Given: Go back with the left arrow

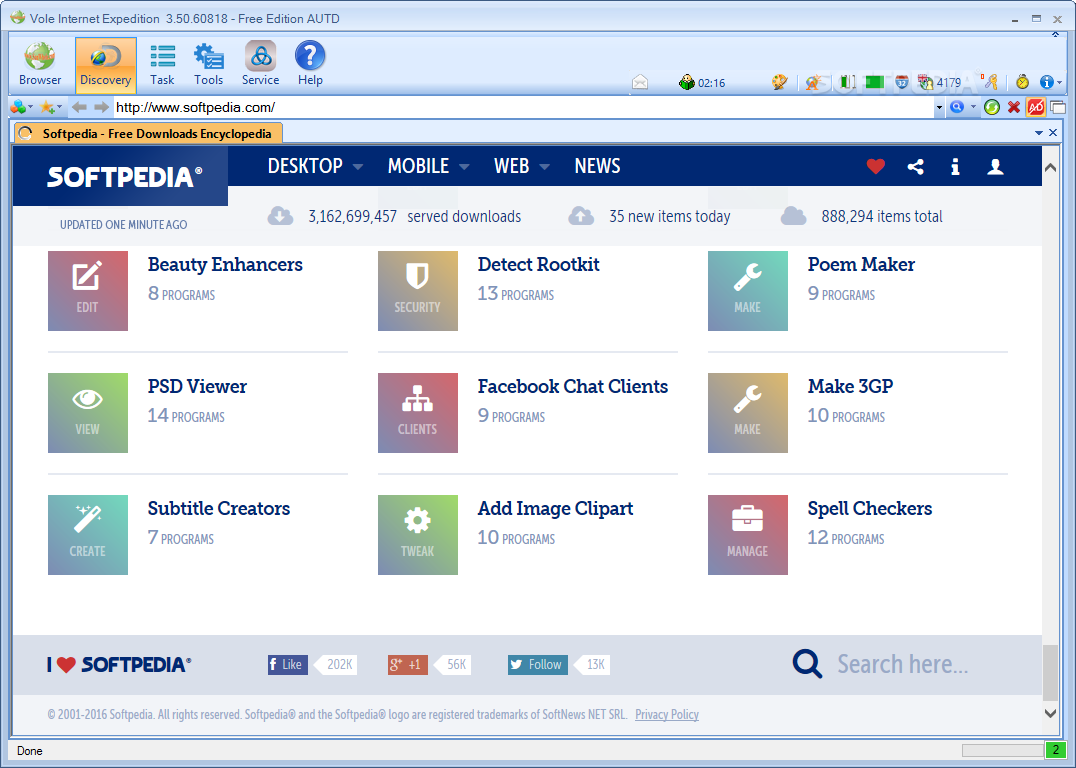Looking at the screenshot, I should [80, 107].
